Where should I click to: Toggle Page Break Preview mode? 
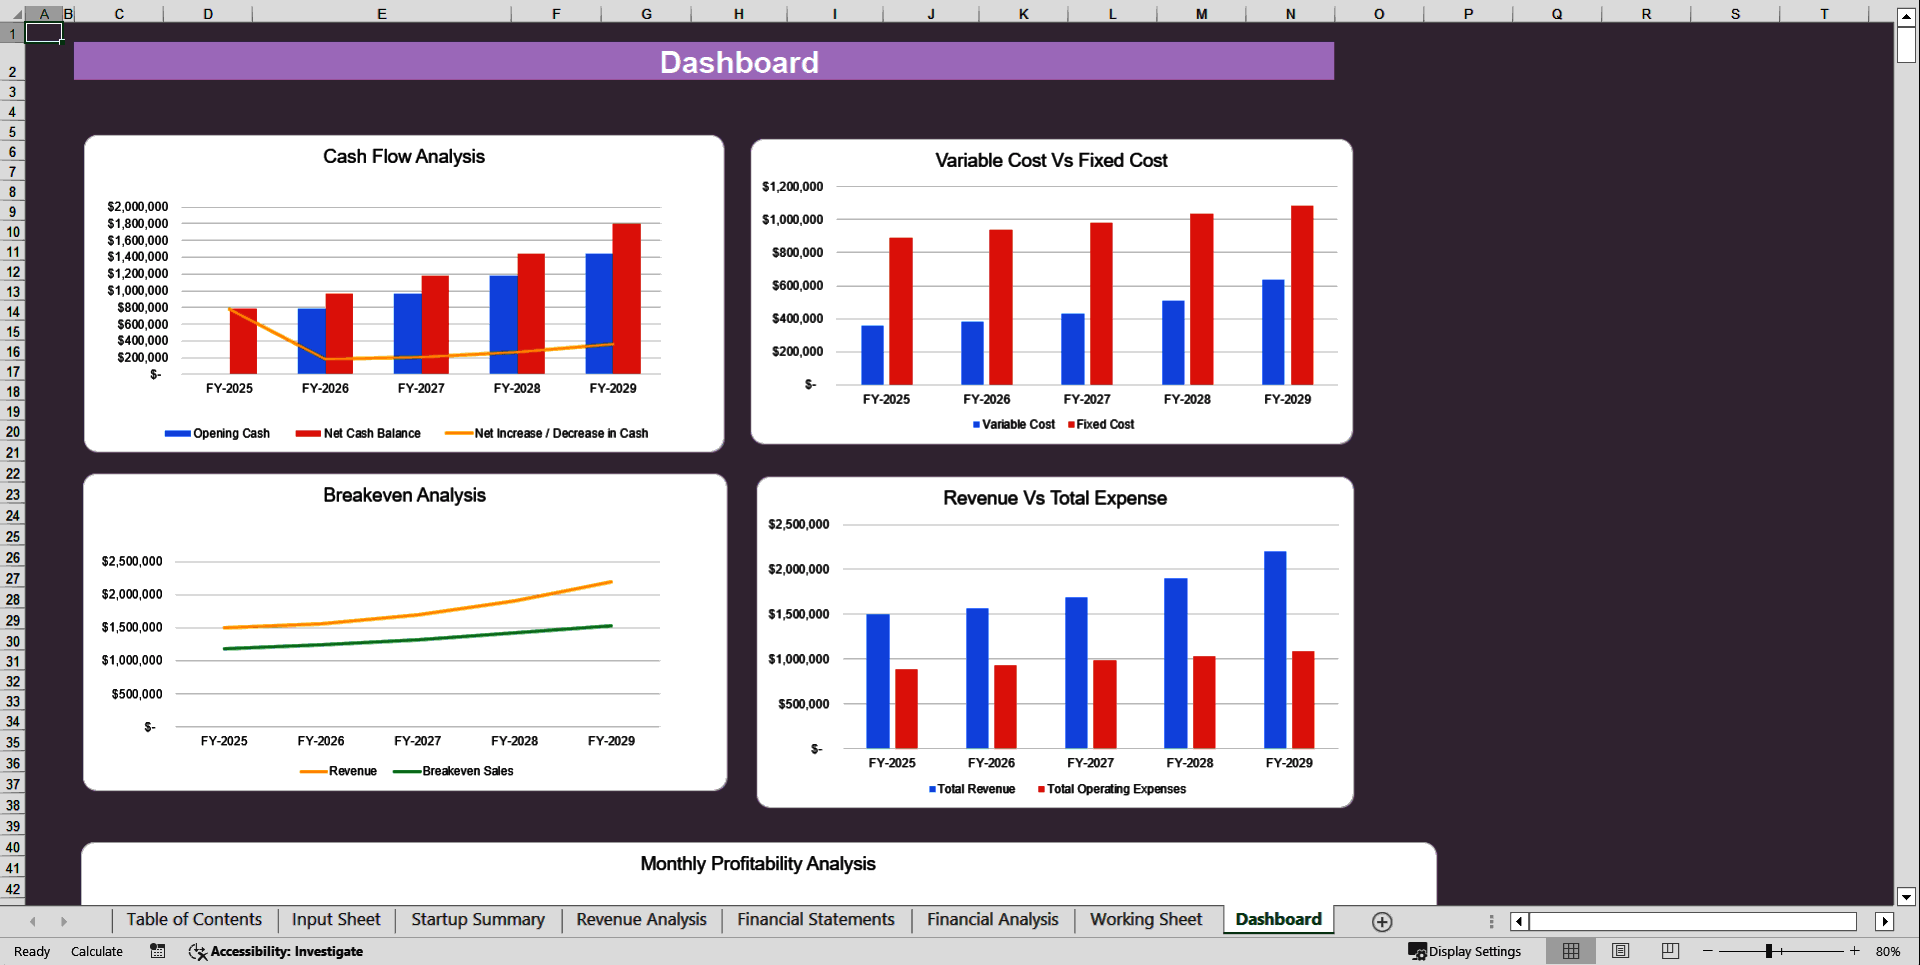(x=1669, y=951)
